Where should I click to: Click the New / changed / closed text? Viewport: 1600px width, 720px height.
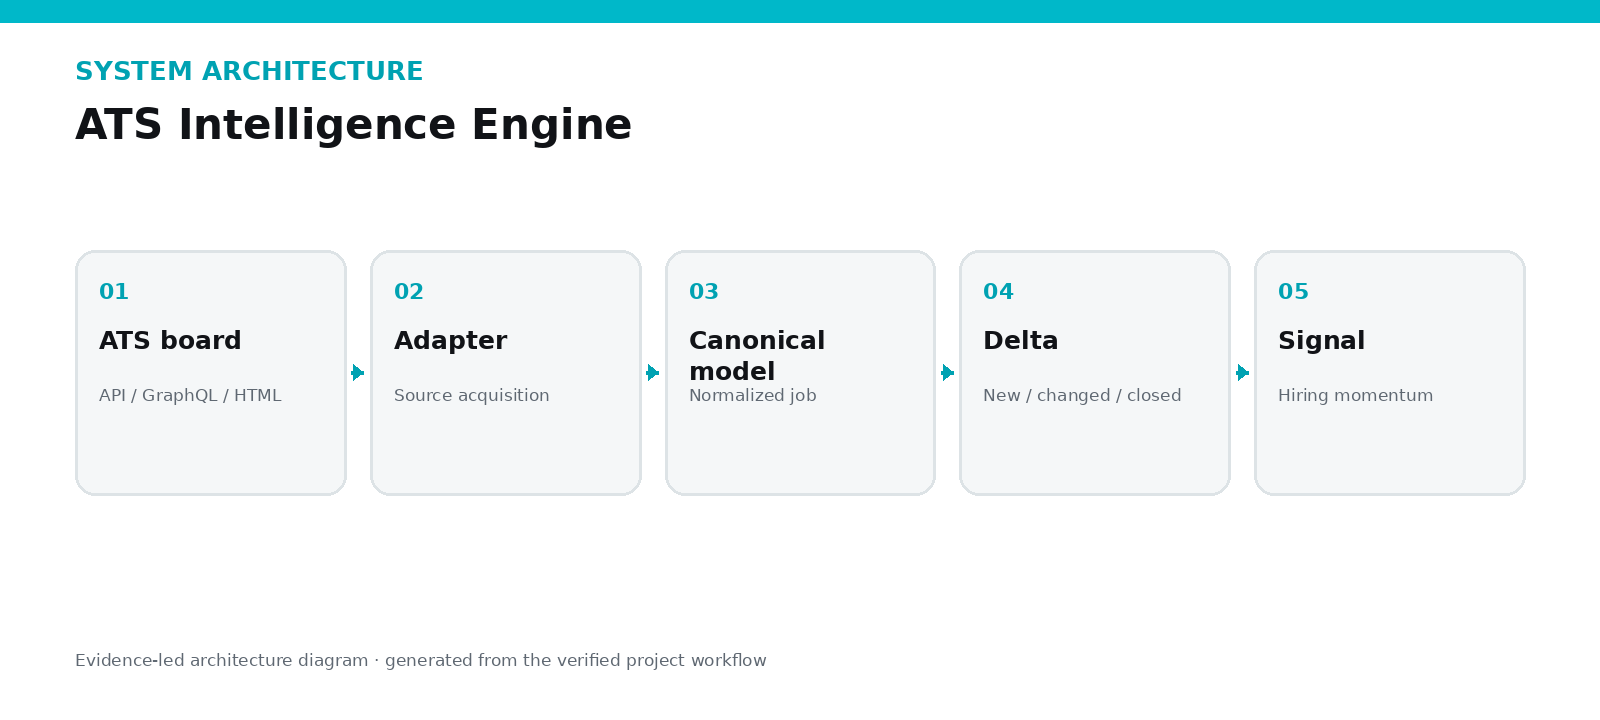pyautogui.click(x=1082, y=396)
